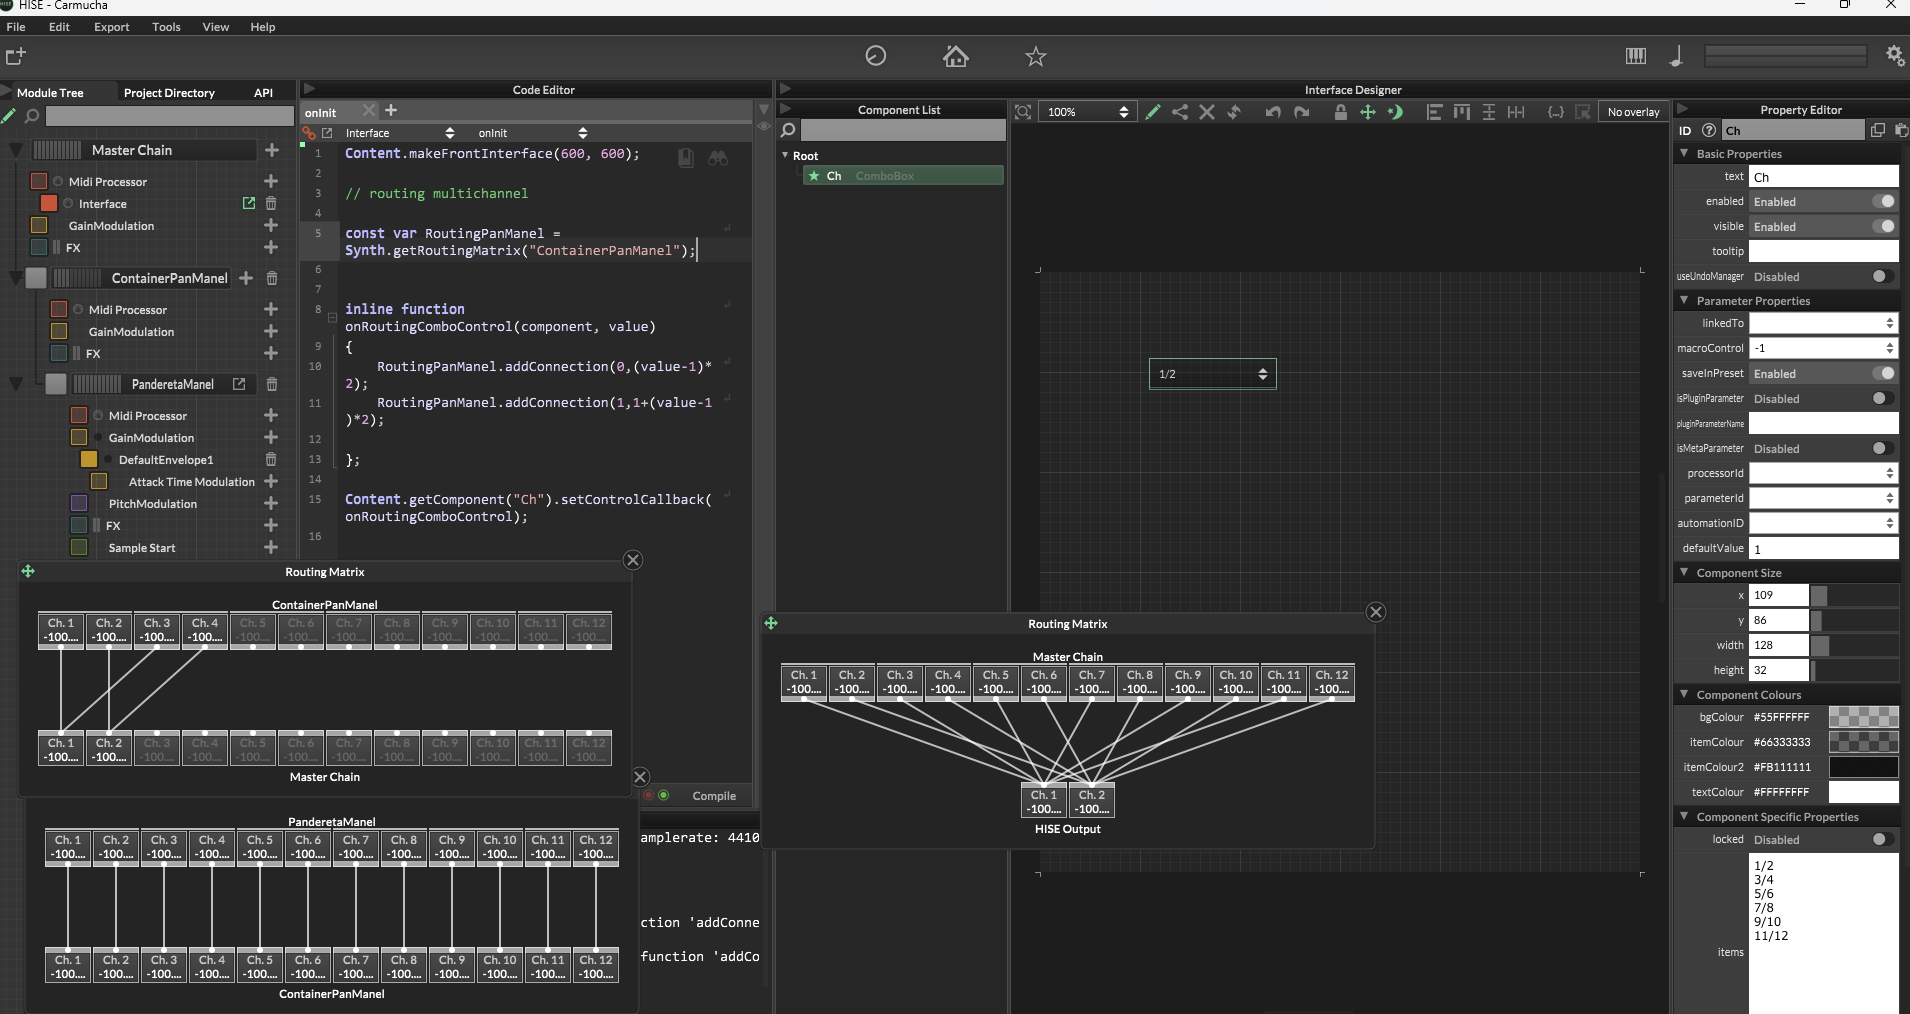Toggle useUndoManager property switch
Screen dimensions: 1910x1014
1883,276
